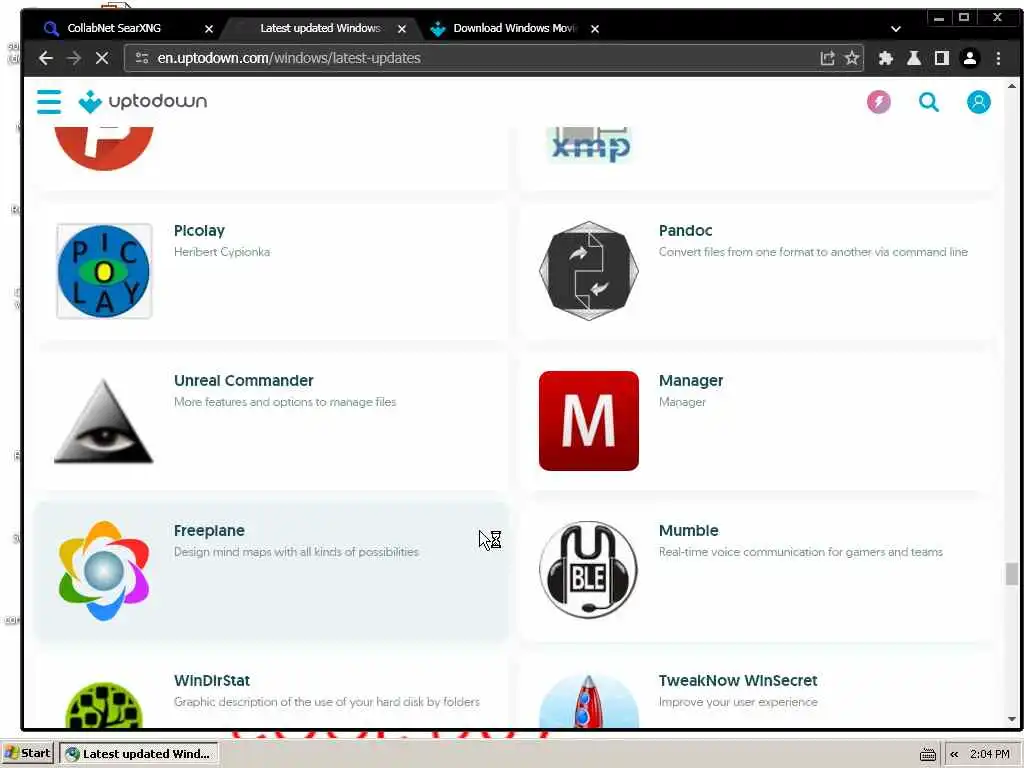1024x768 pixels.
Task: Expand the tab search dropdown arrow
Action: coord(895,29)
